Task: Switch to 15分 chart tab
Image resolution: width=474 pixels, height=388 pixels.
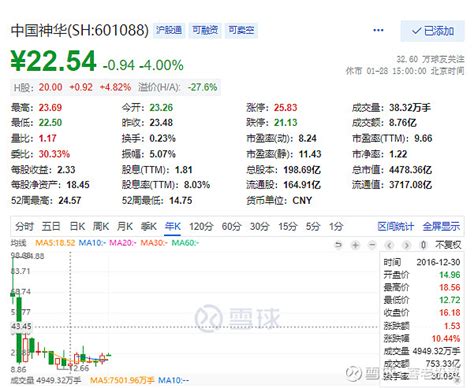Action: tap(288, 227)
